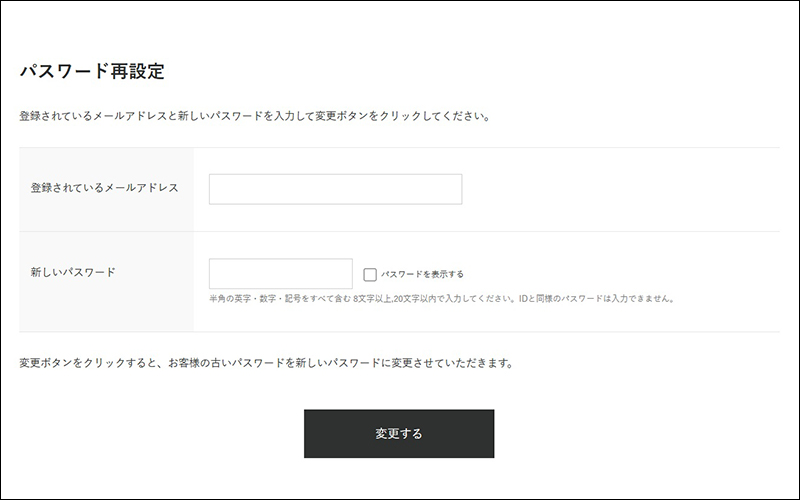Click the パスワード再設定 heading
This screenshot has width=800, height=500.
[91, 72]
